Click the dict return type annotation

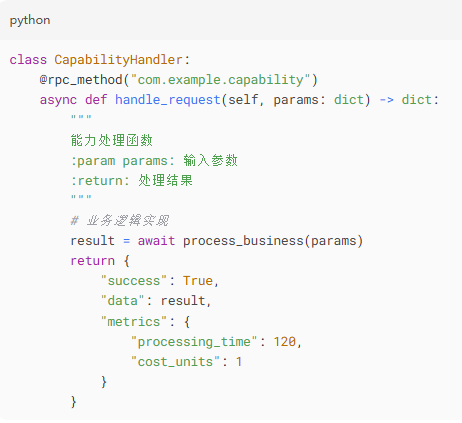click(416, 100)
